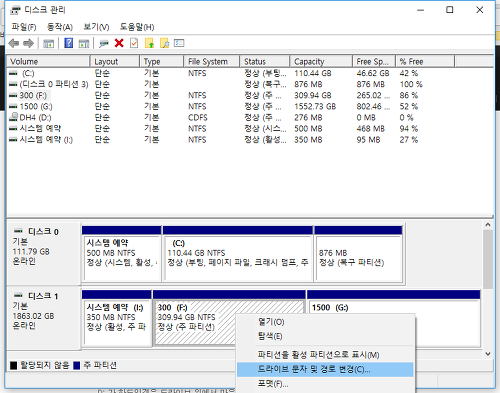Maximize the 디스크 관리 window
Image resolution: width=500 pixels, height=393 pixels.
click(x=450, y=10)
